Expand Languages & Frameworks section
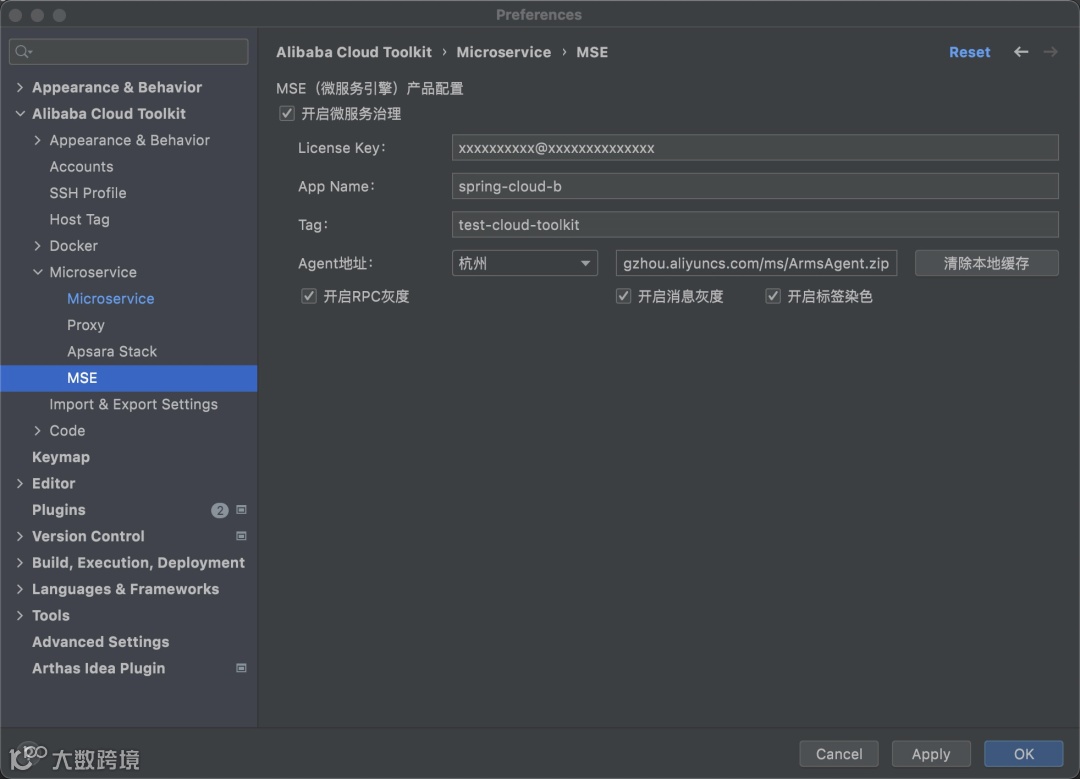The width and height of the screenshot is (1080, 779). 20,589
